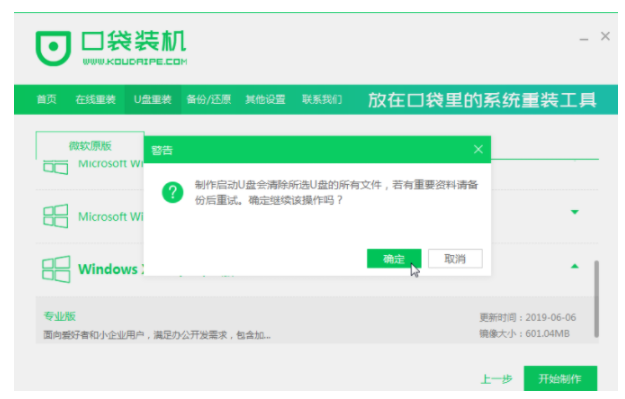Screen dimensions: 625x399
Task: Click the 开始制作 button
Action: pyautogui.click(x=560, y=378)
